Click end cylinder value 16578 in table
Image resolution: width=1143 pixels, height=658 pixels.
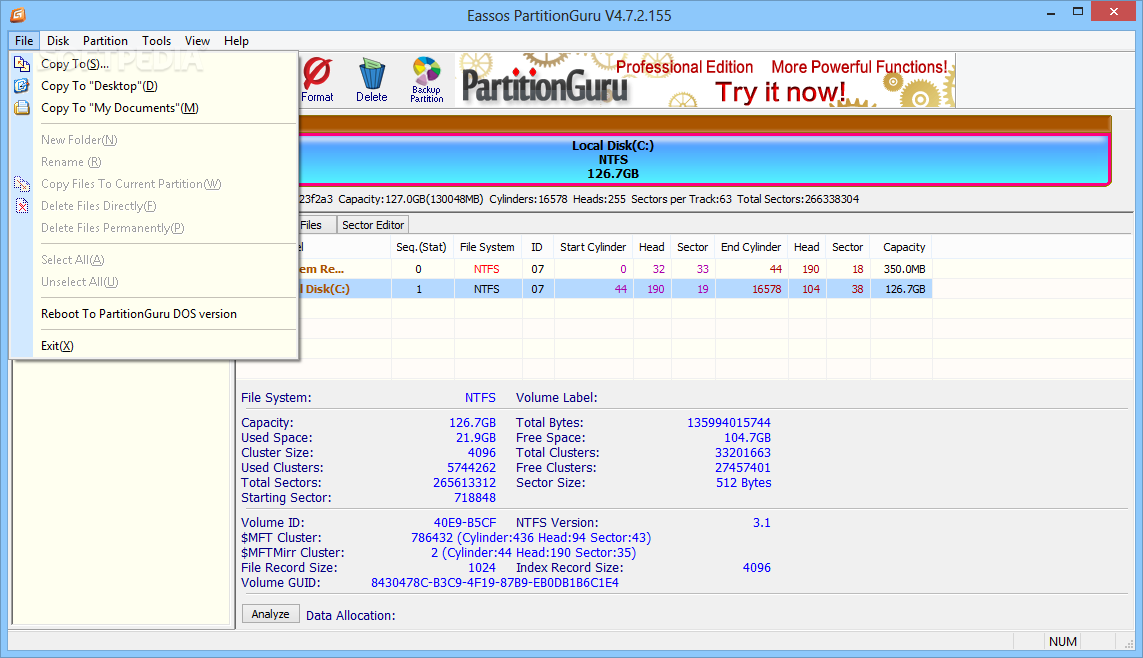tap(766, 289)
